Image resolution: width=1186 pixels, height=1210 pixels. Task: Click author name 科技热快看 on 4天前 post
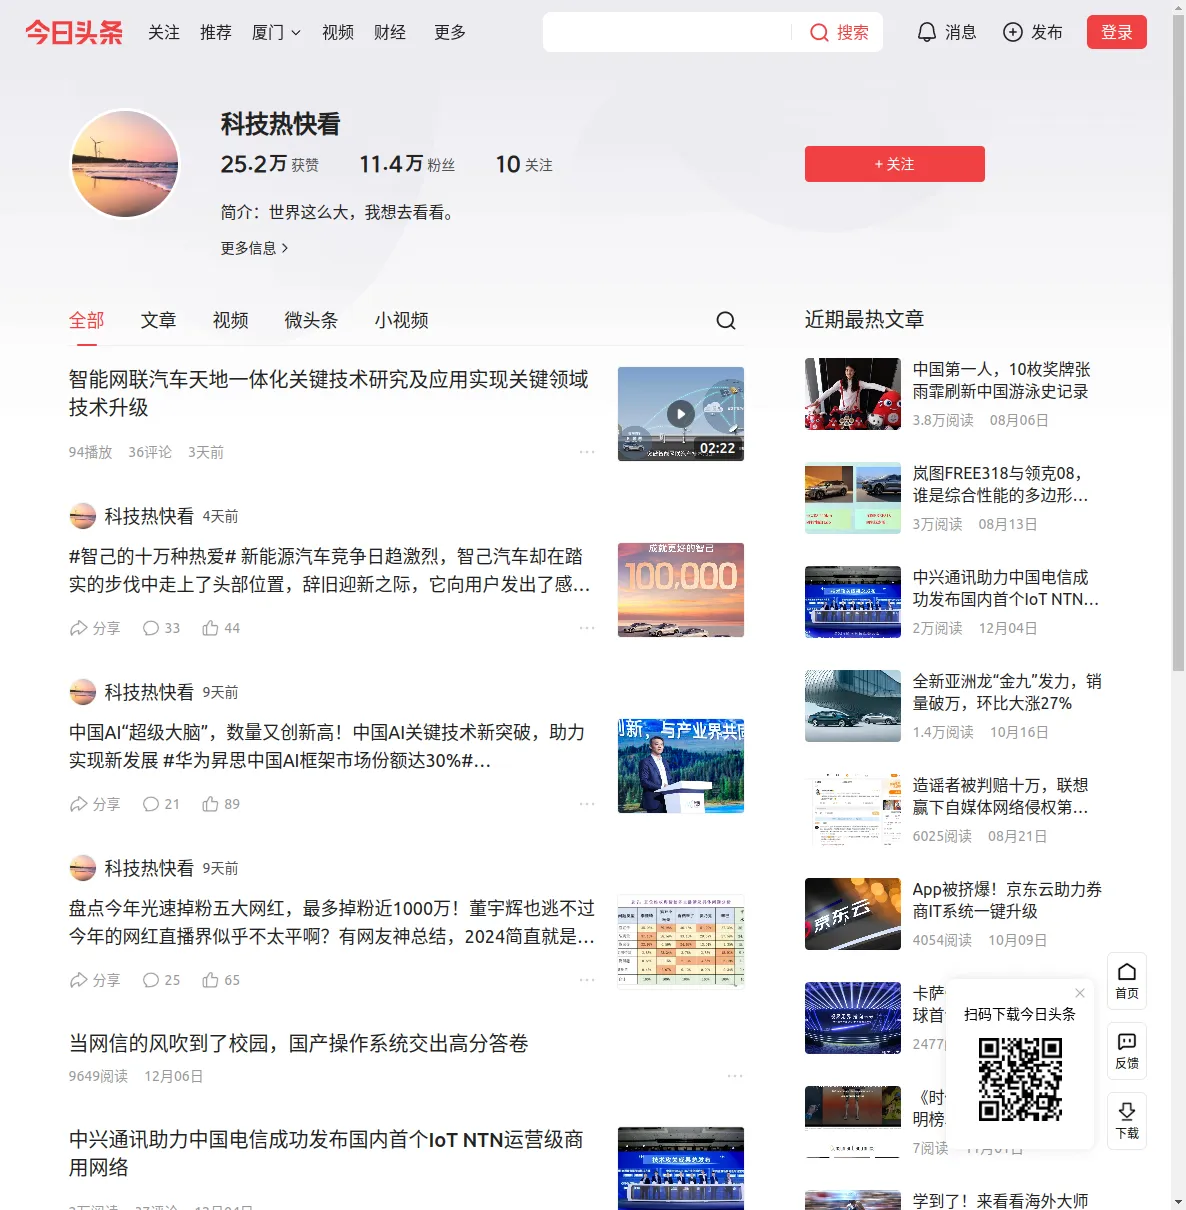[149, 516]
